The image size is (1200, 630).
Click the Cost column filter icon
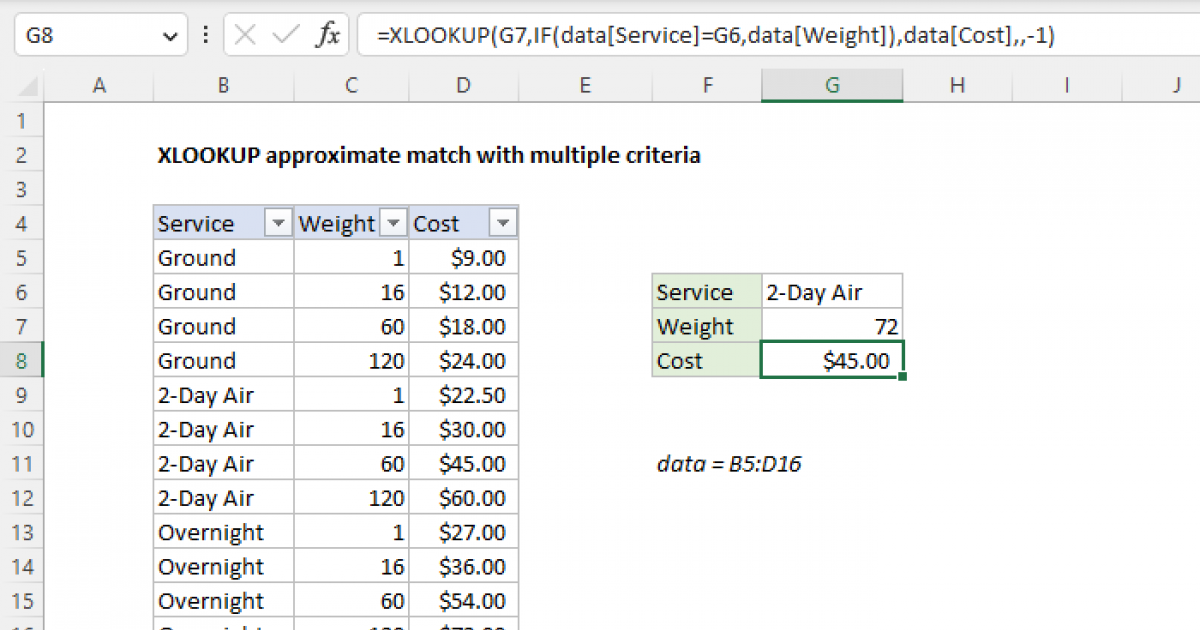pos(505,222)
